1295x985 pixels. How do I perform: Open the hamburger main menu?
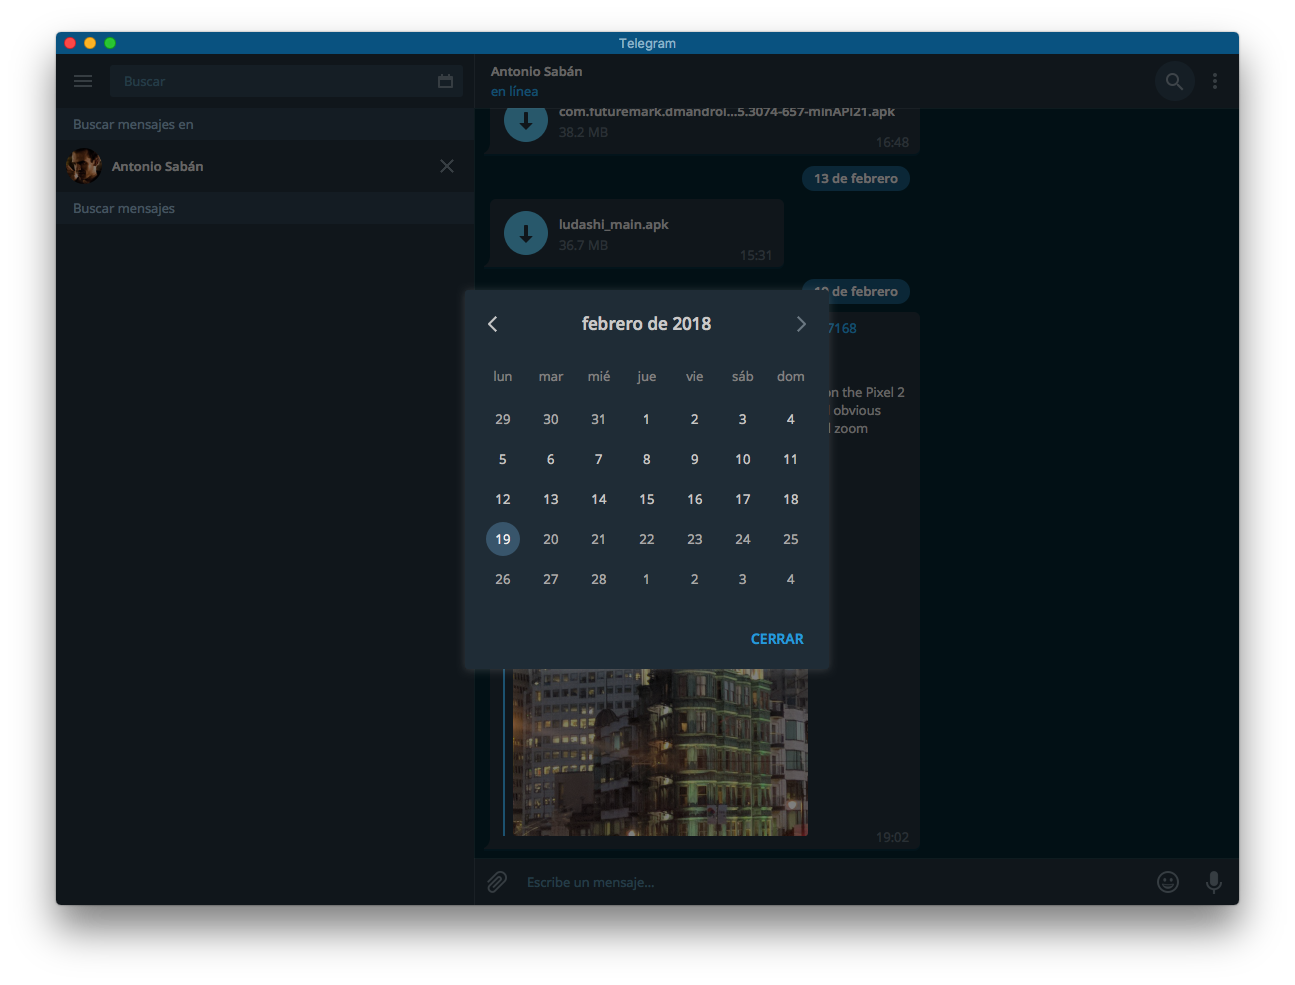(x=83, y=81)
